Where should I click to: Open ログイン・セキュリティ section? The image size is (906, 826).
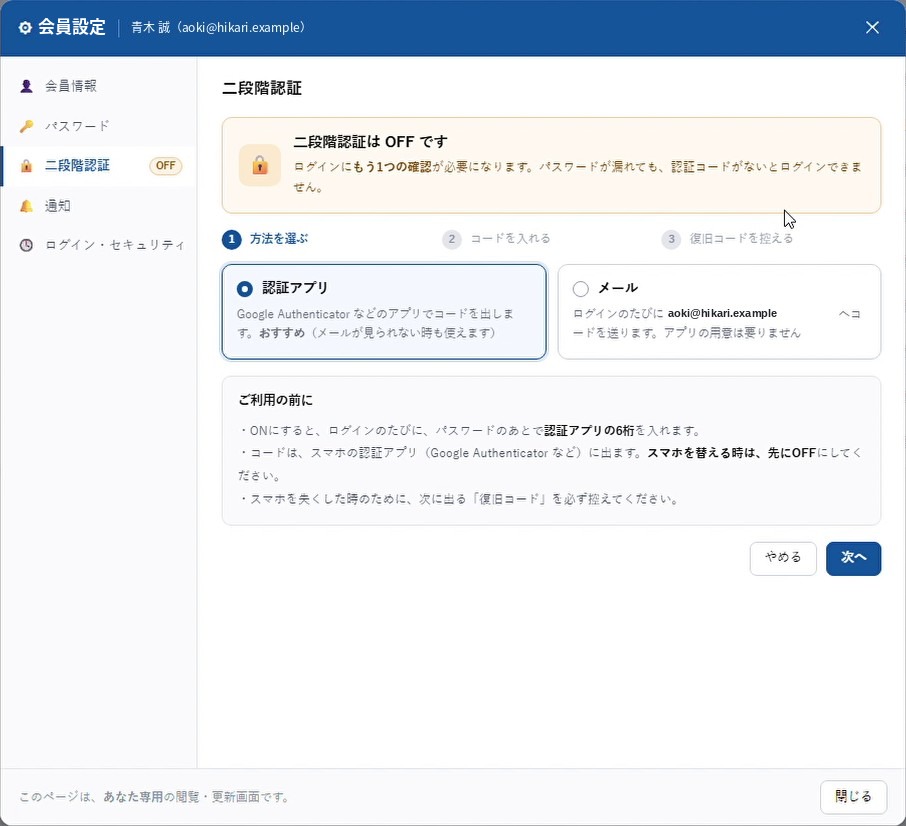pos(99,245)
